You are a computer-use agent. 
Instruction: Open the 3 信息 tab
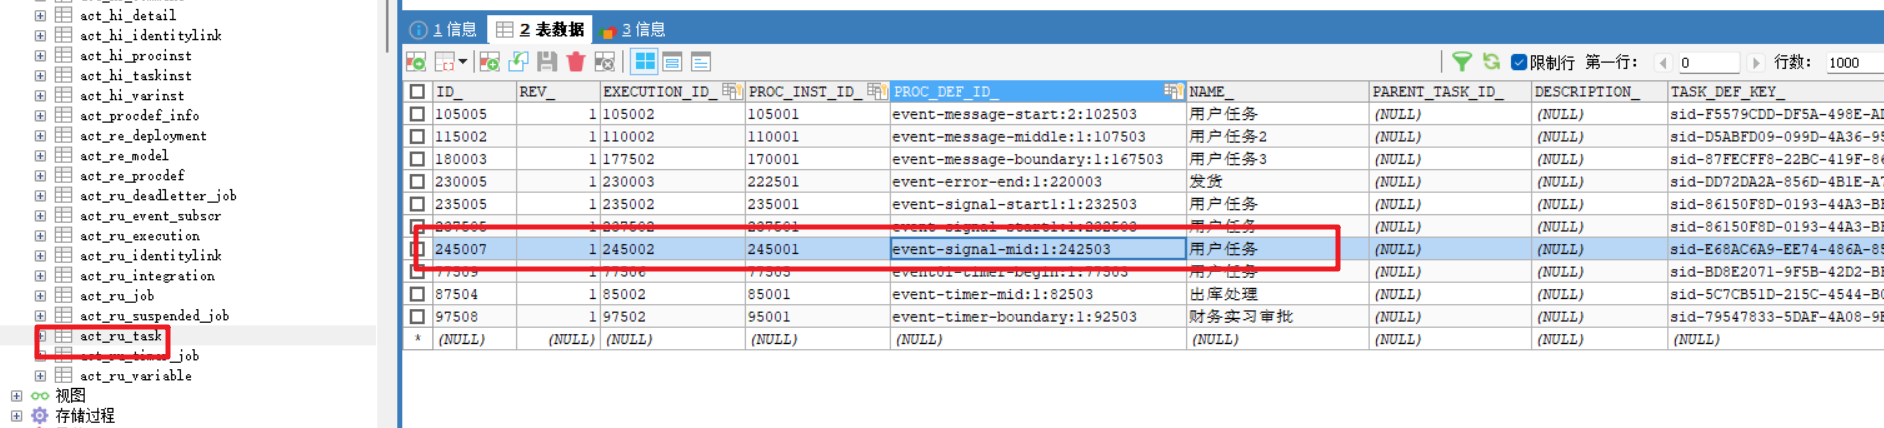click(634, 29)
